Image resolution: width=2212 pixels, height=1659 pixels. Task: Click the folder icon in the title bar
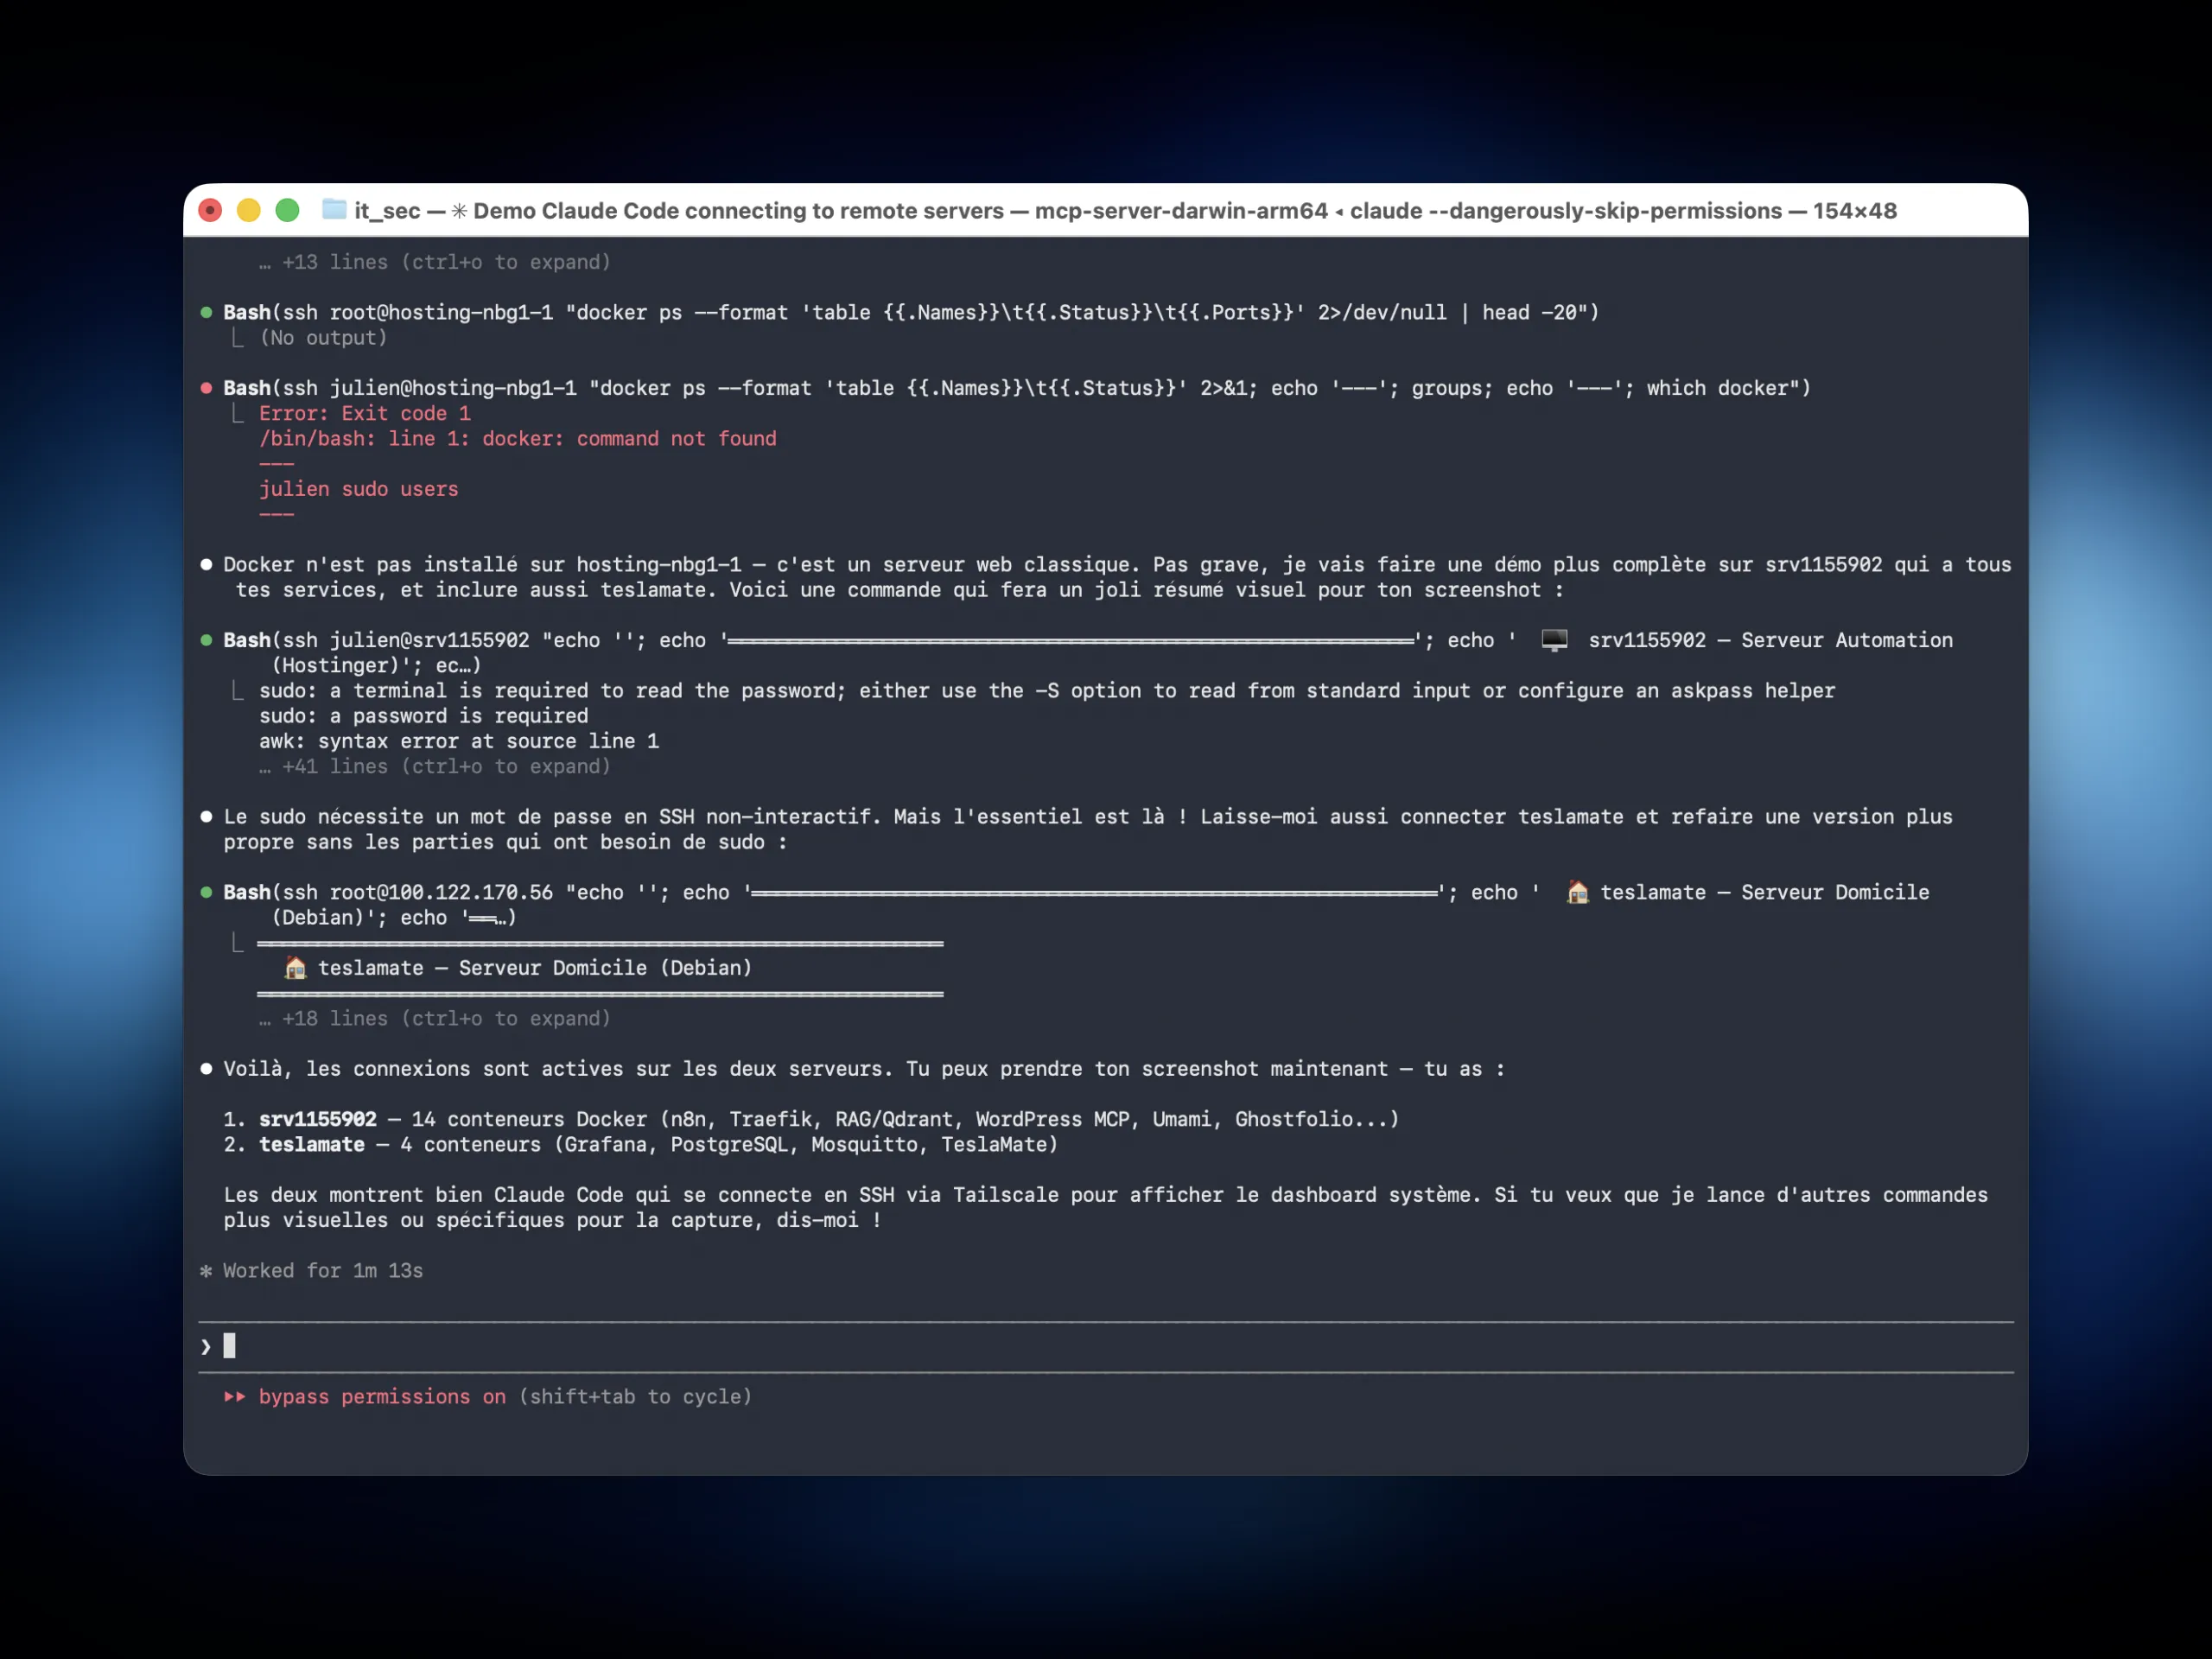coord(334,210)
